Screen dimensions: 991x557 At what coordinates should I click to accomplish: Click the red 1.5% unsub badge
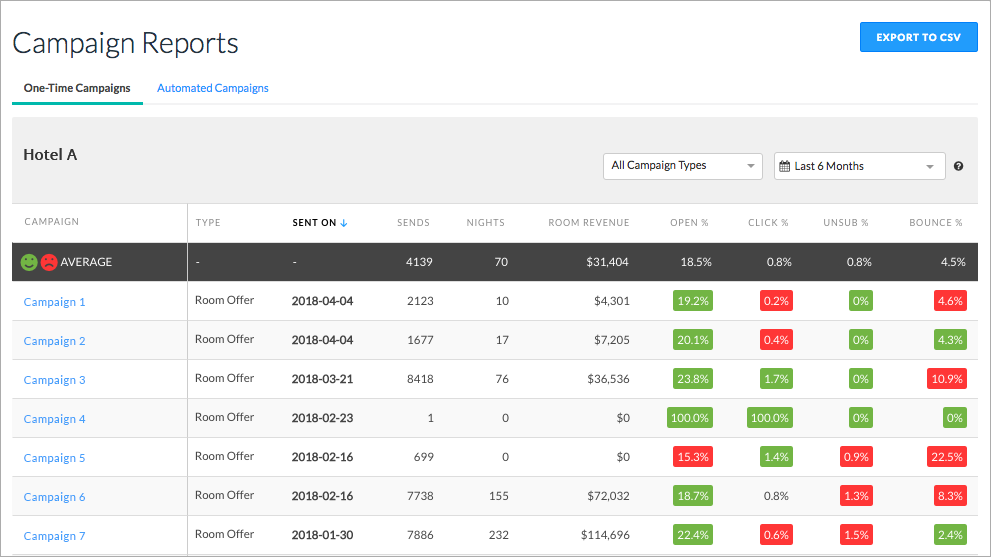pos(856,535)
